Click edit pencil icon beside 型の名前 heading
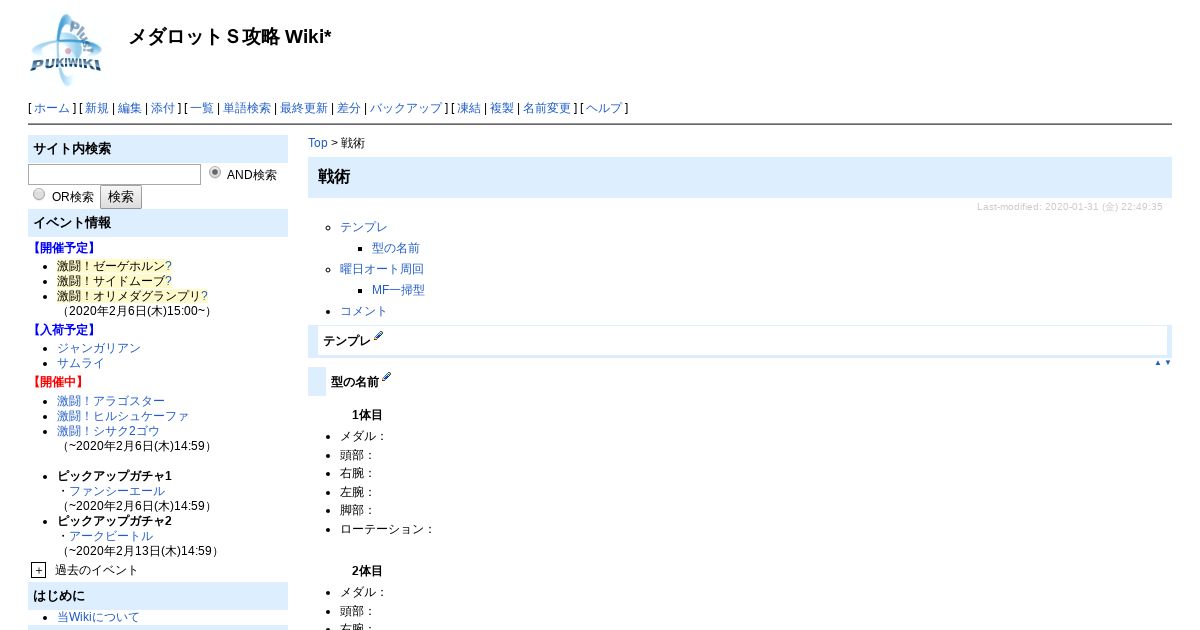This screenshot has height=630, width=1200. click(x=386, y=378)
